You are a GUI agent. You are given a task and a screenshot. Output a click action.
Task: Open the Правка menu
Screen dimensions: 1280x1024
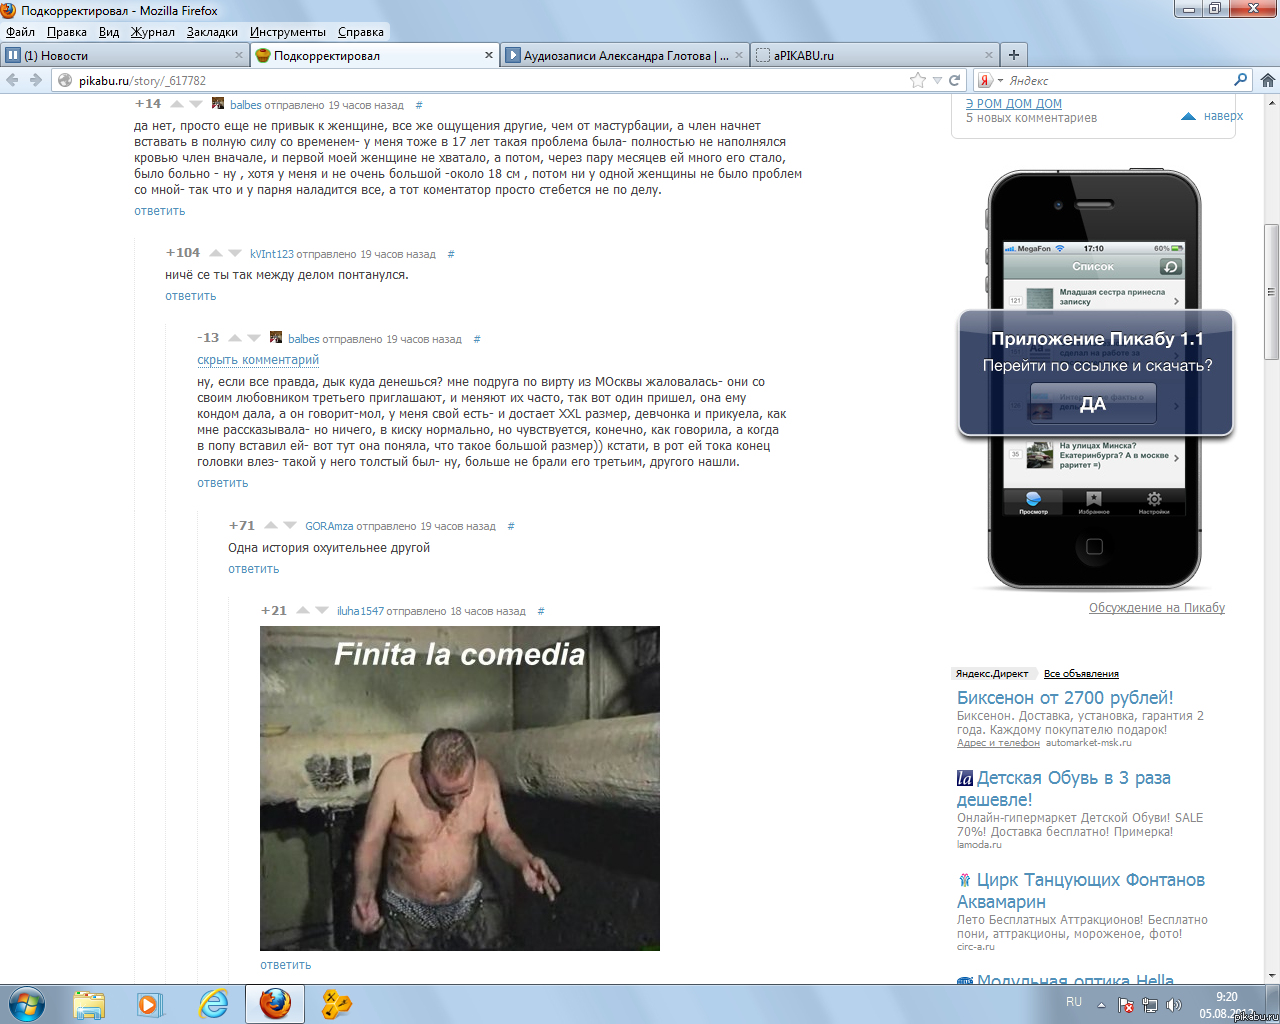(66, 32)
